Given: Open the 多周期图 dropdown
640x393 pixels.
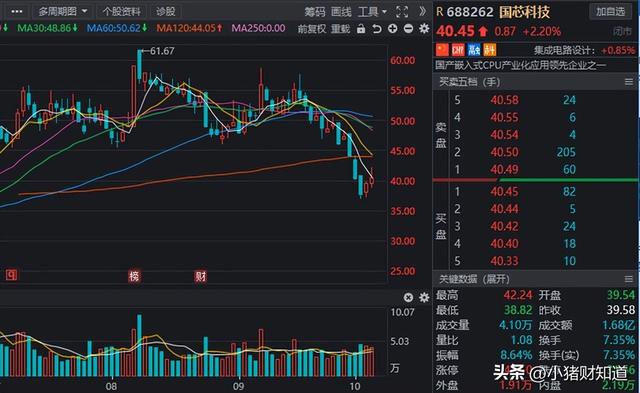Looking at the screenshot, I should coord(63,11).
